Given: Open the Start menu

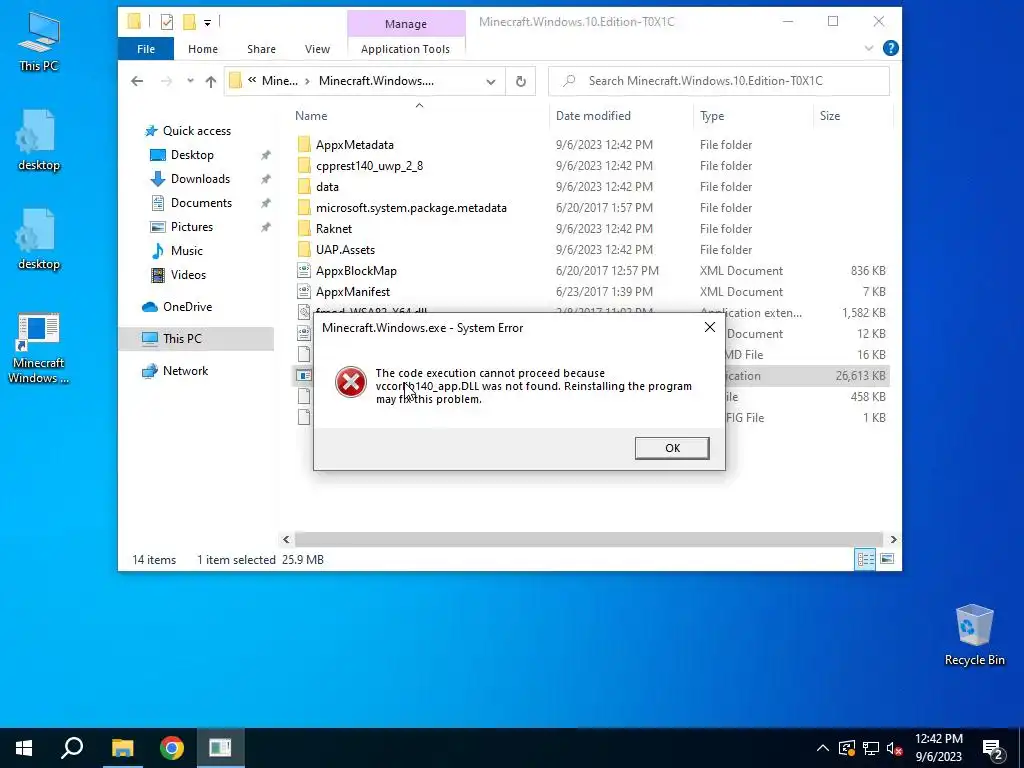Looking at the screenshot, I should pyautogui.click(x=24, y=748).
